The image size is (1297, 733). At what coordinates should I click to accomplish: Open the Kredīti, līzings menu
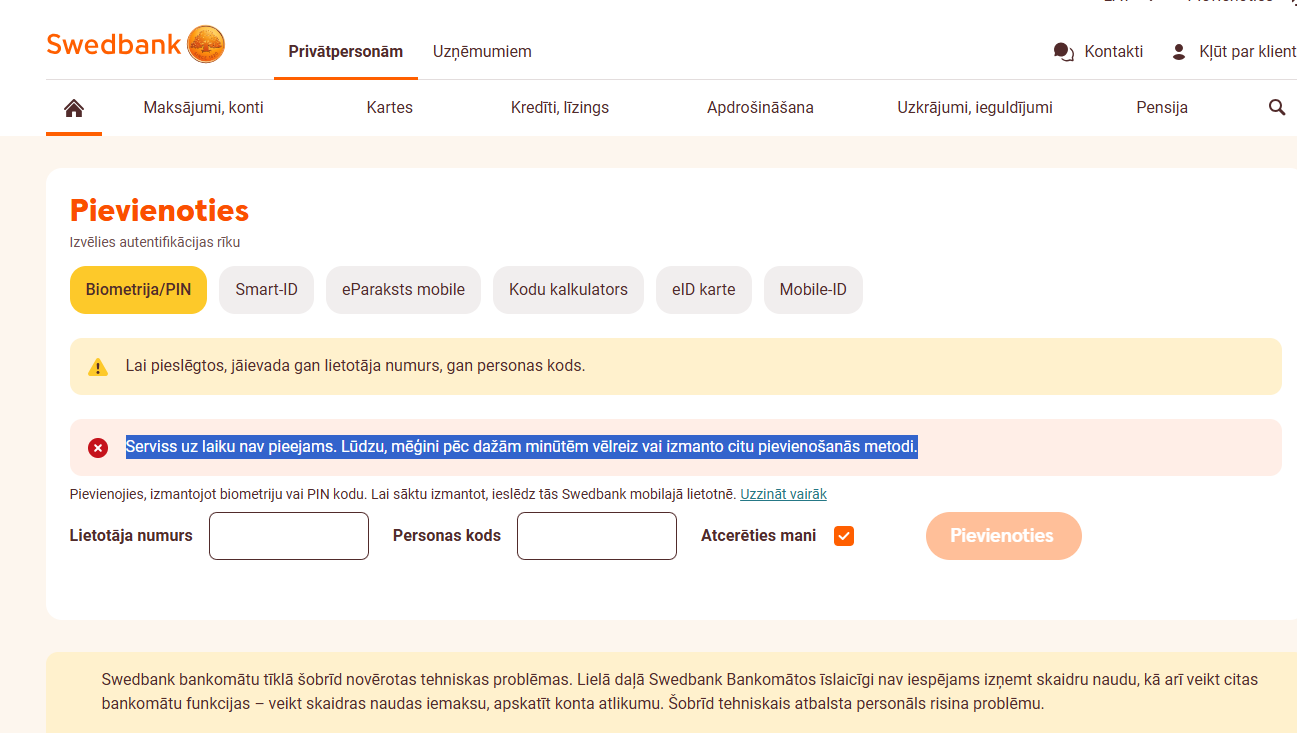coord(560,108)
